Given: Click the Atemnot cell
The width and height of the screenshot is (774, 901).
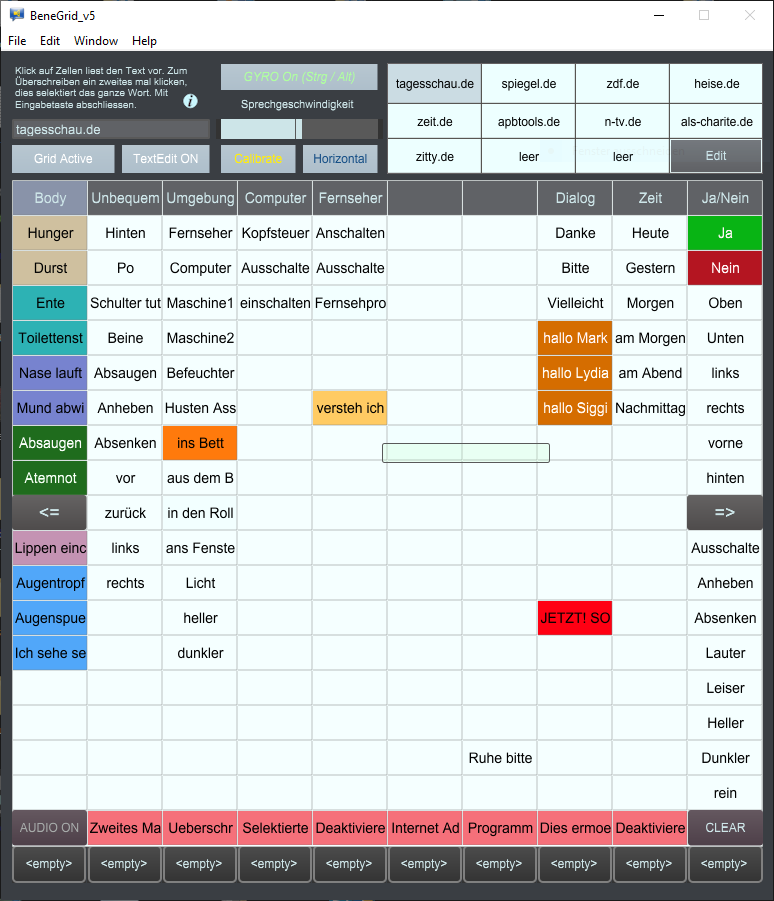Looking at the screenshot, I should [x=50, y=478].
